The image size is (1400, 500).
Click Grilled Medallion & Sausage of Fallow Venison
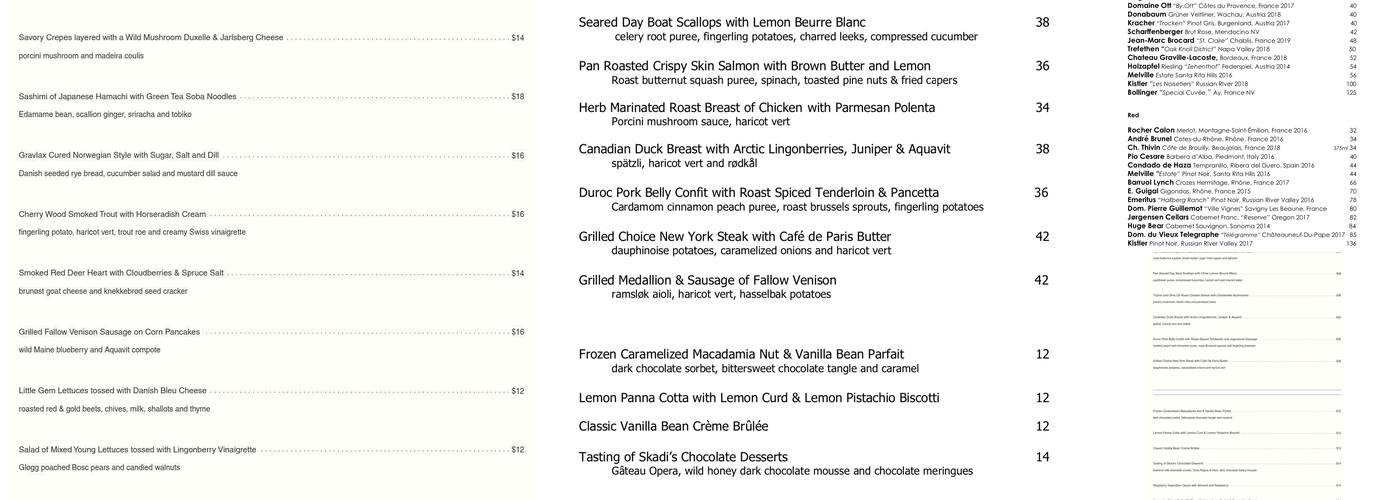pos(707,280)
